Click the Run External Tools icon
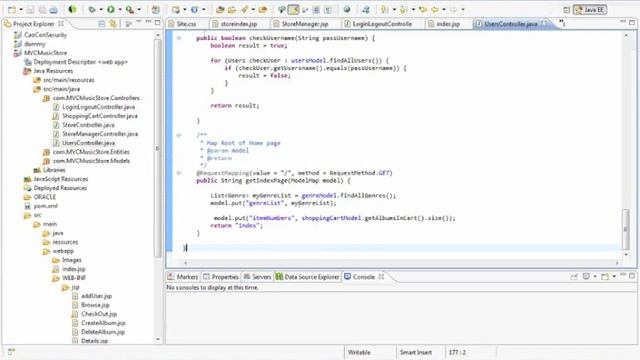 click(x=130, y=9)
